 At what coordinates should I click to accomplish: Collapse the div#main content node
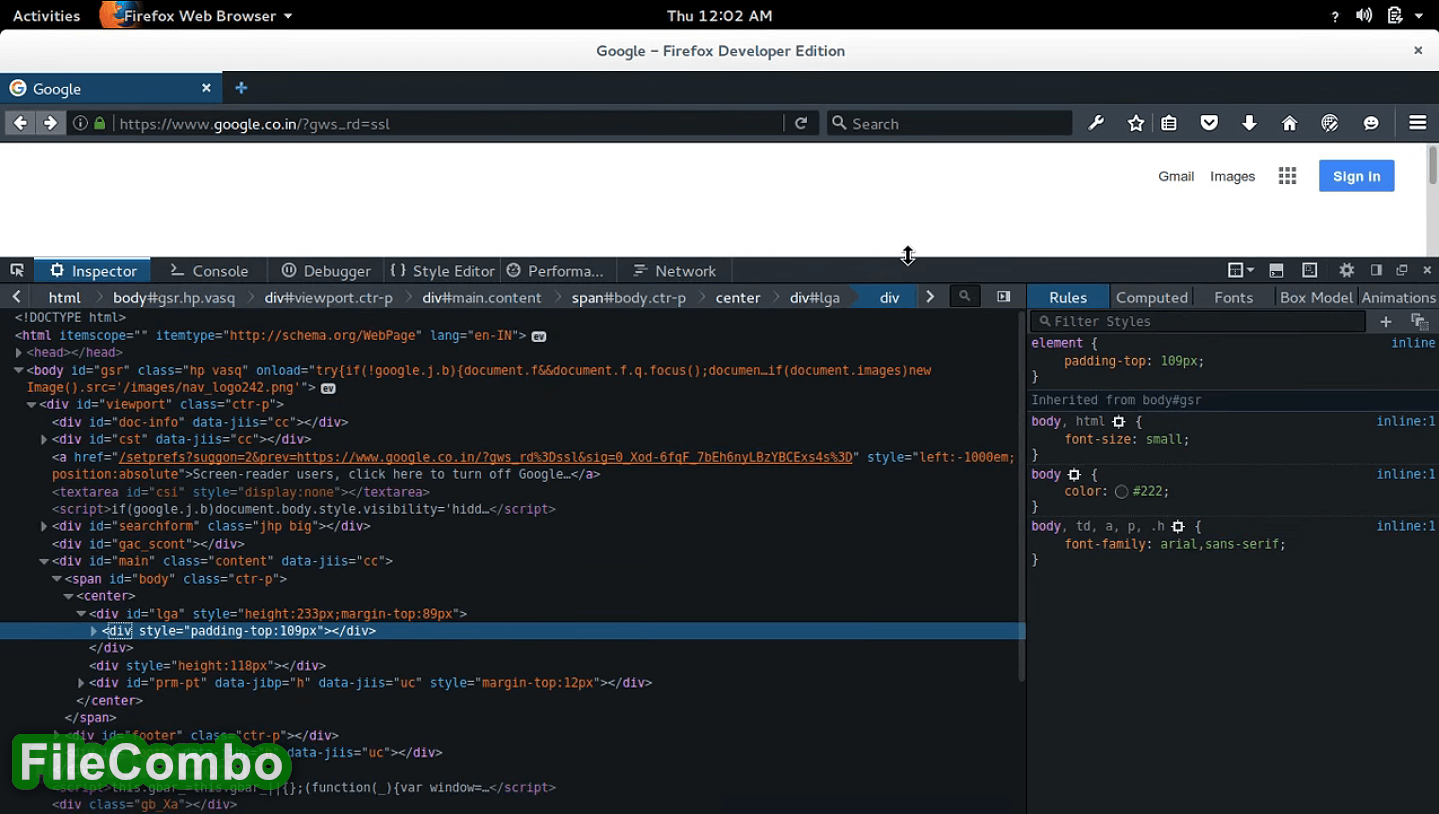pos(44,561)
